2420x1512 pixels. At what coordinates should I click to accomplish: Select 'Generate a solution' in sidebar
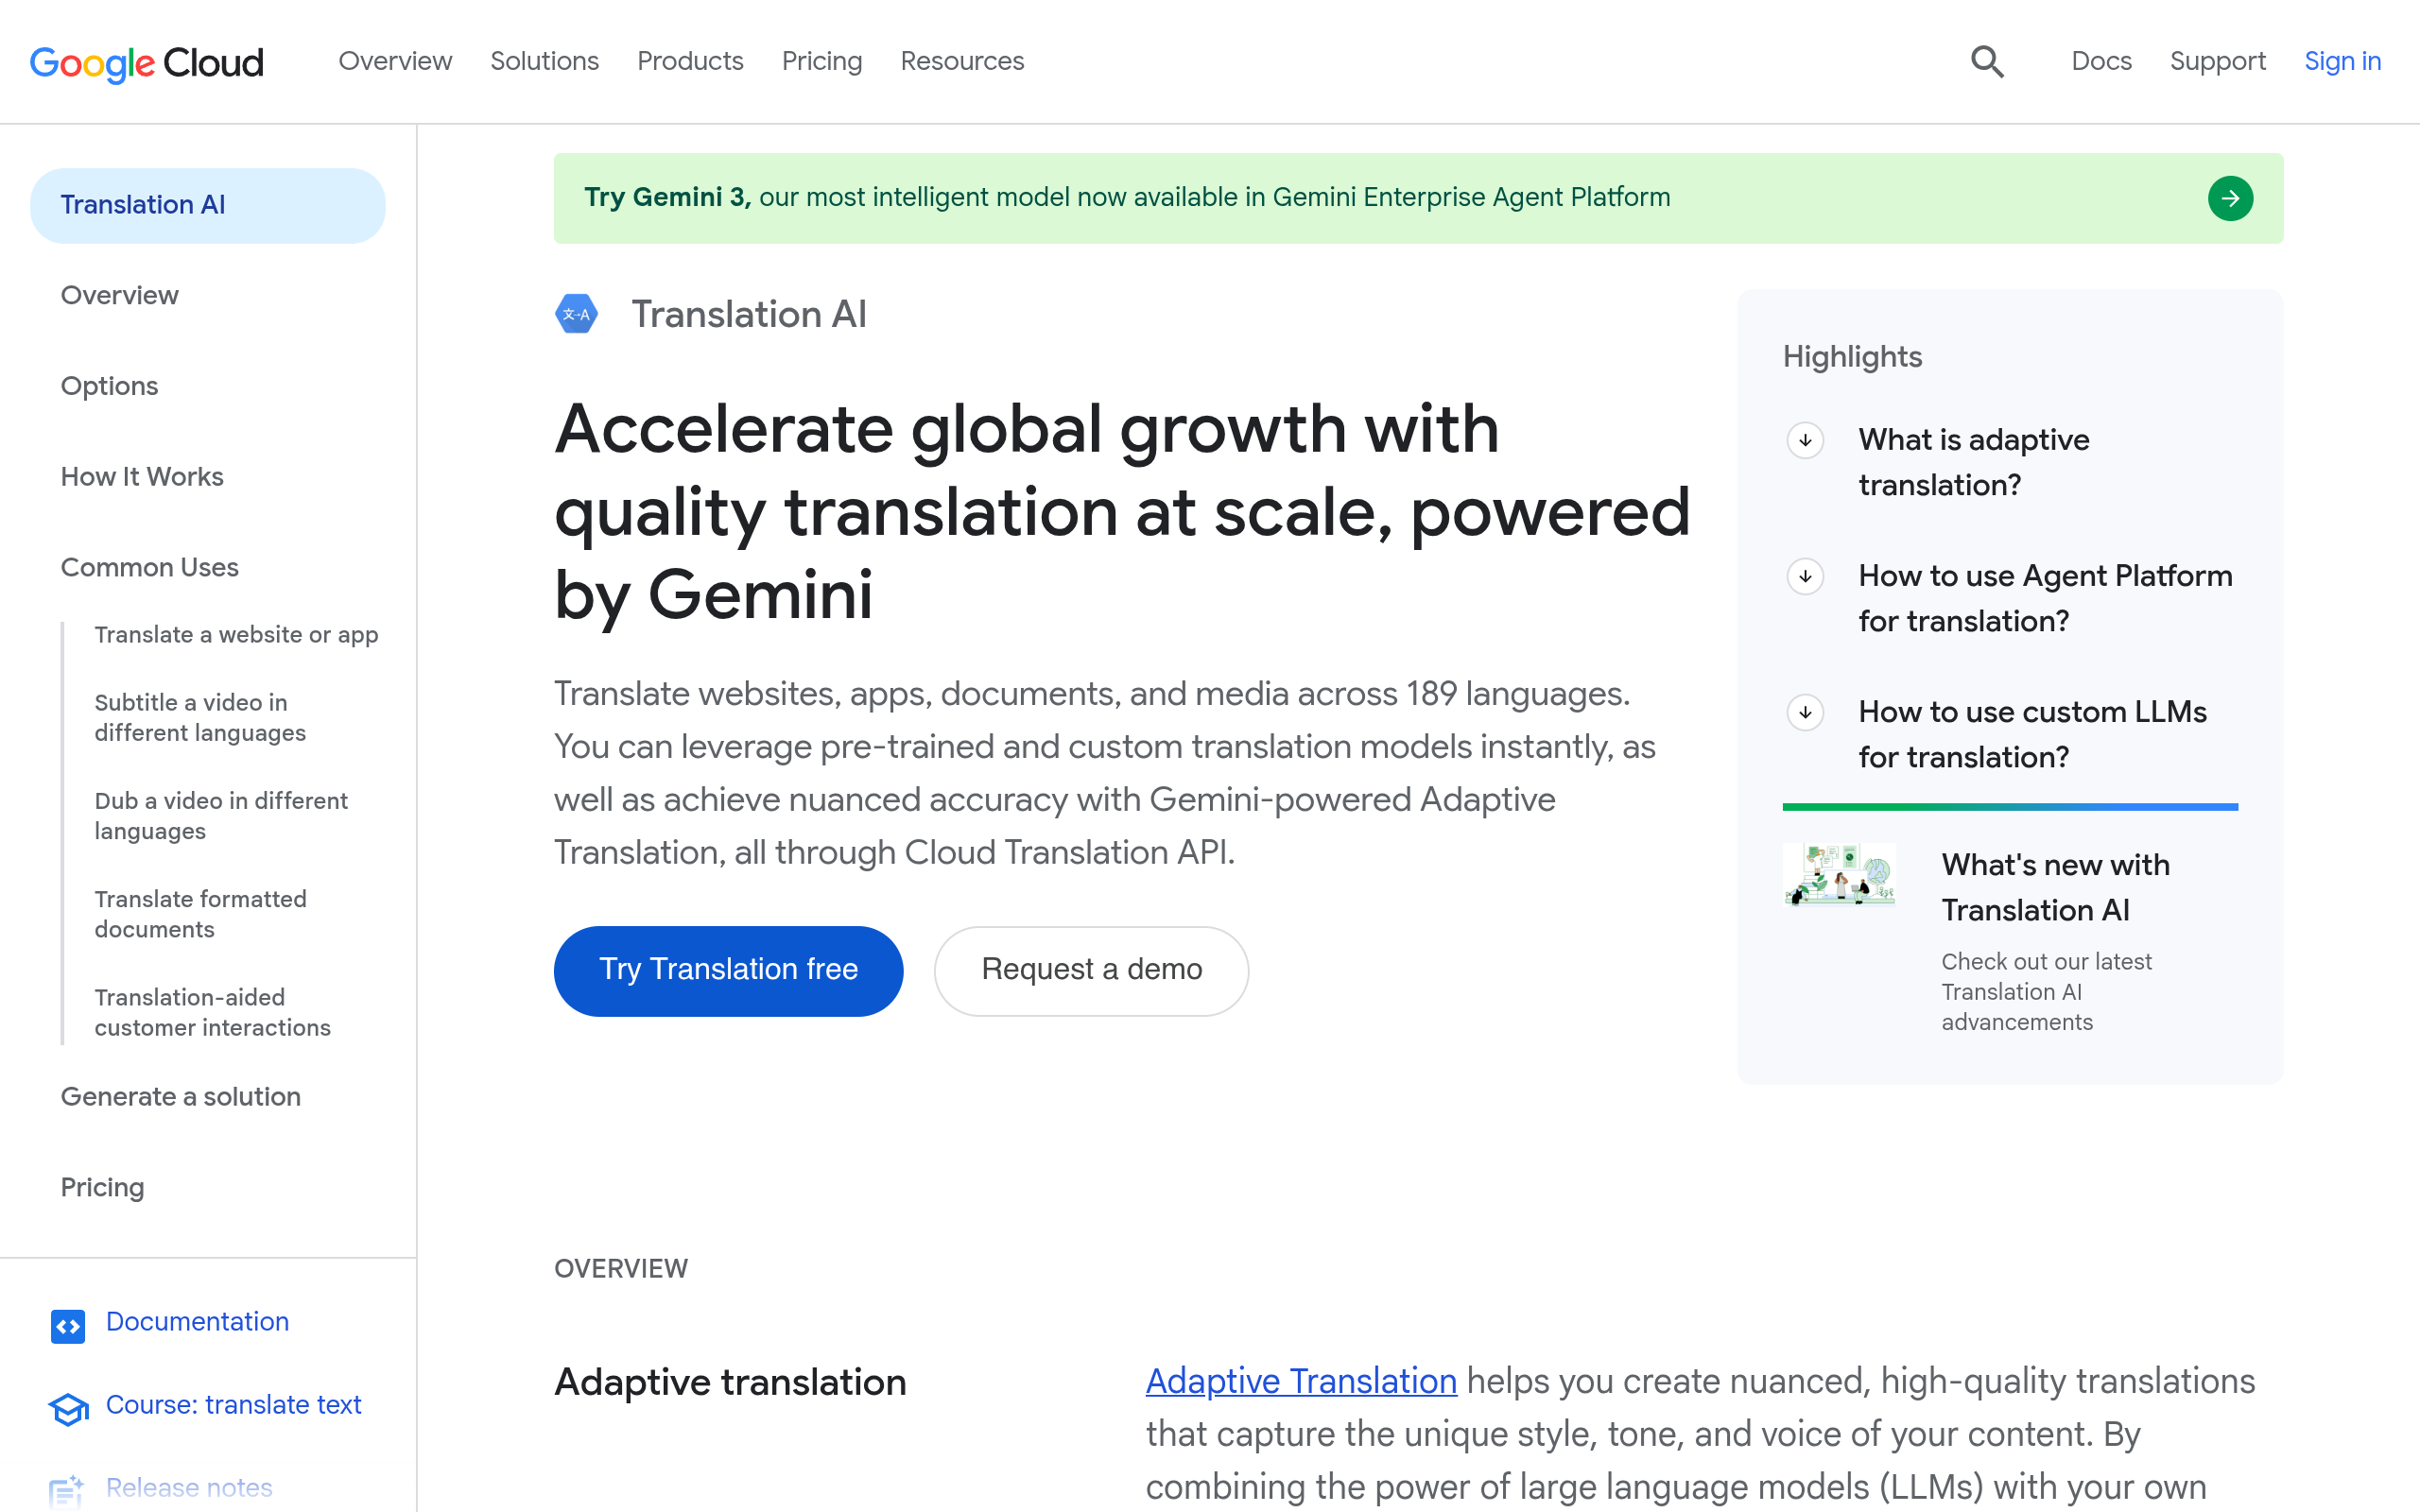tap(180, 1097)
